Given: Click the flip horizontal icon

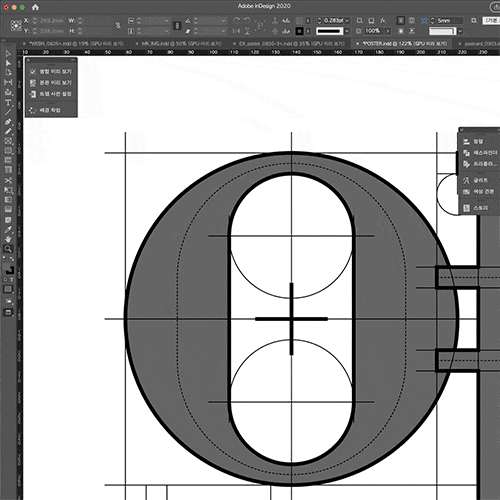Looking at the screenshot, I should click(236, 31).
